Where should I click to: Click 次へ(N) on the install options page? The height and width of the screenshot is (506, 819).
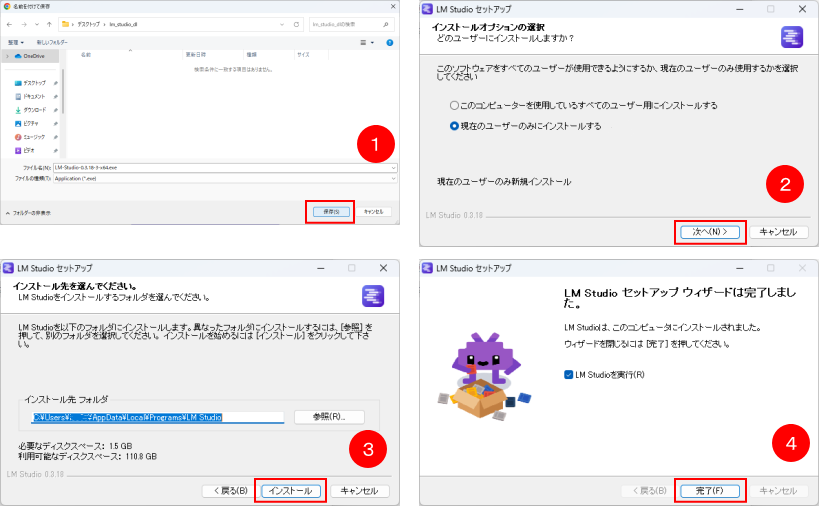point(710,232)
